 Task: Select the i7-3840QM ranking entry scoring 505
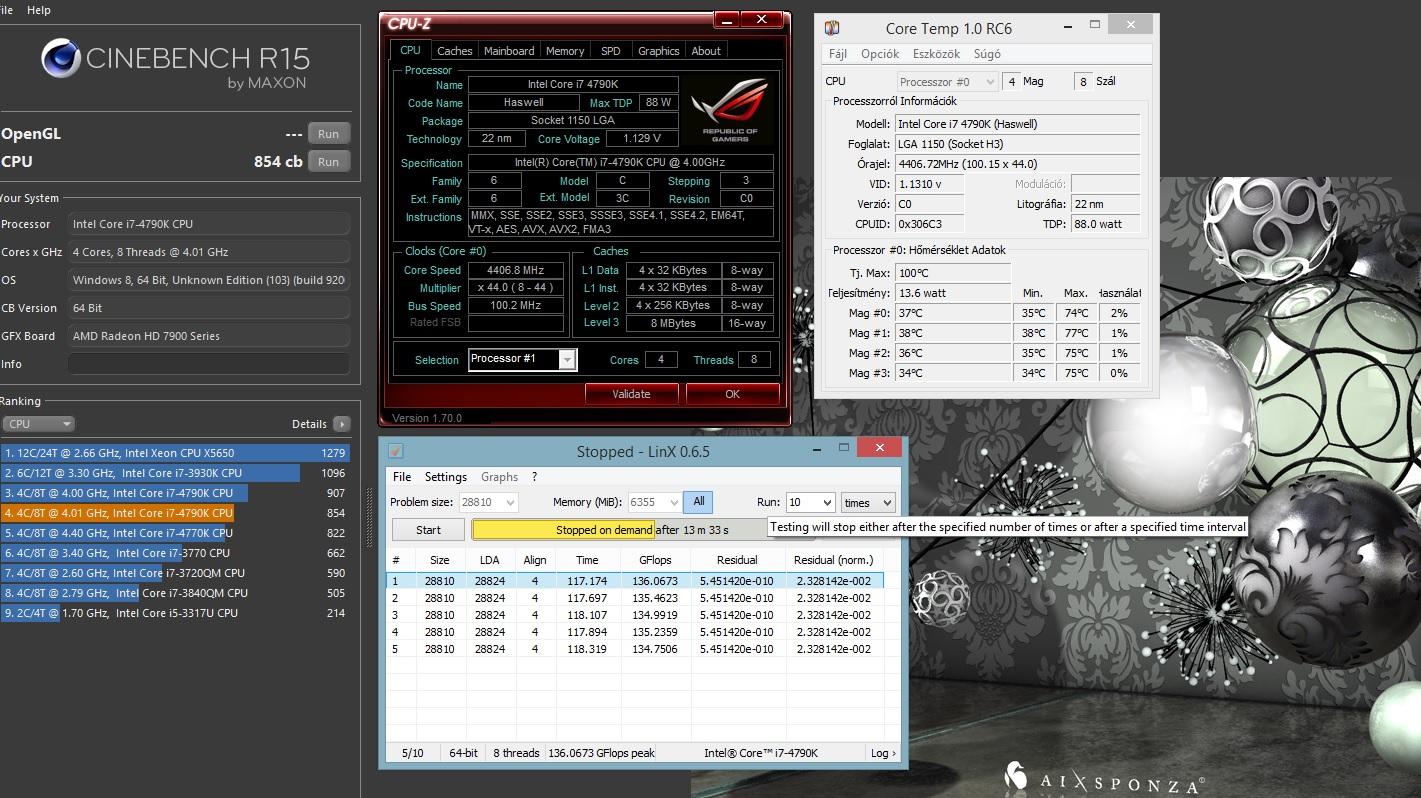pos(175,593)
